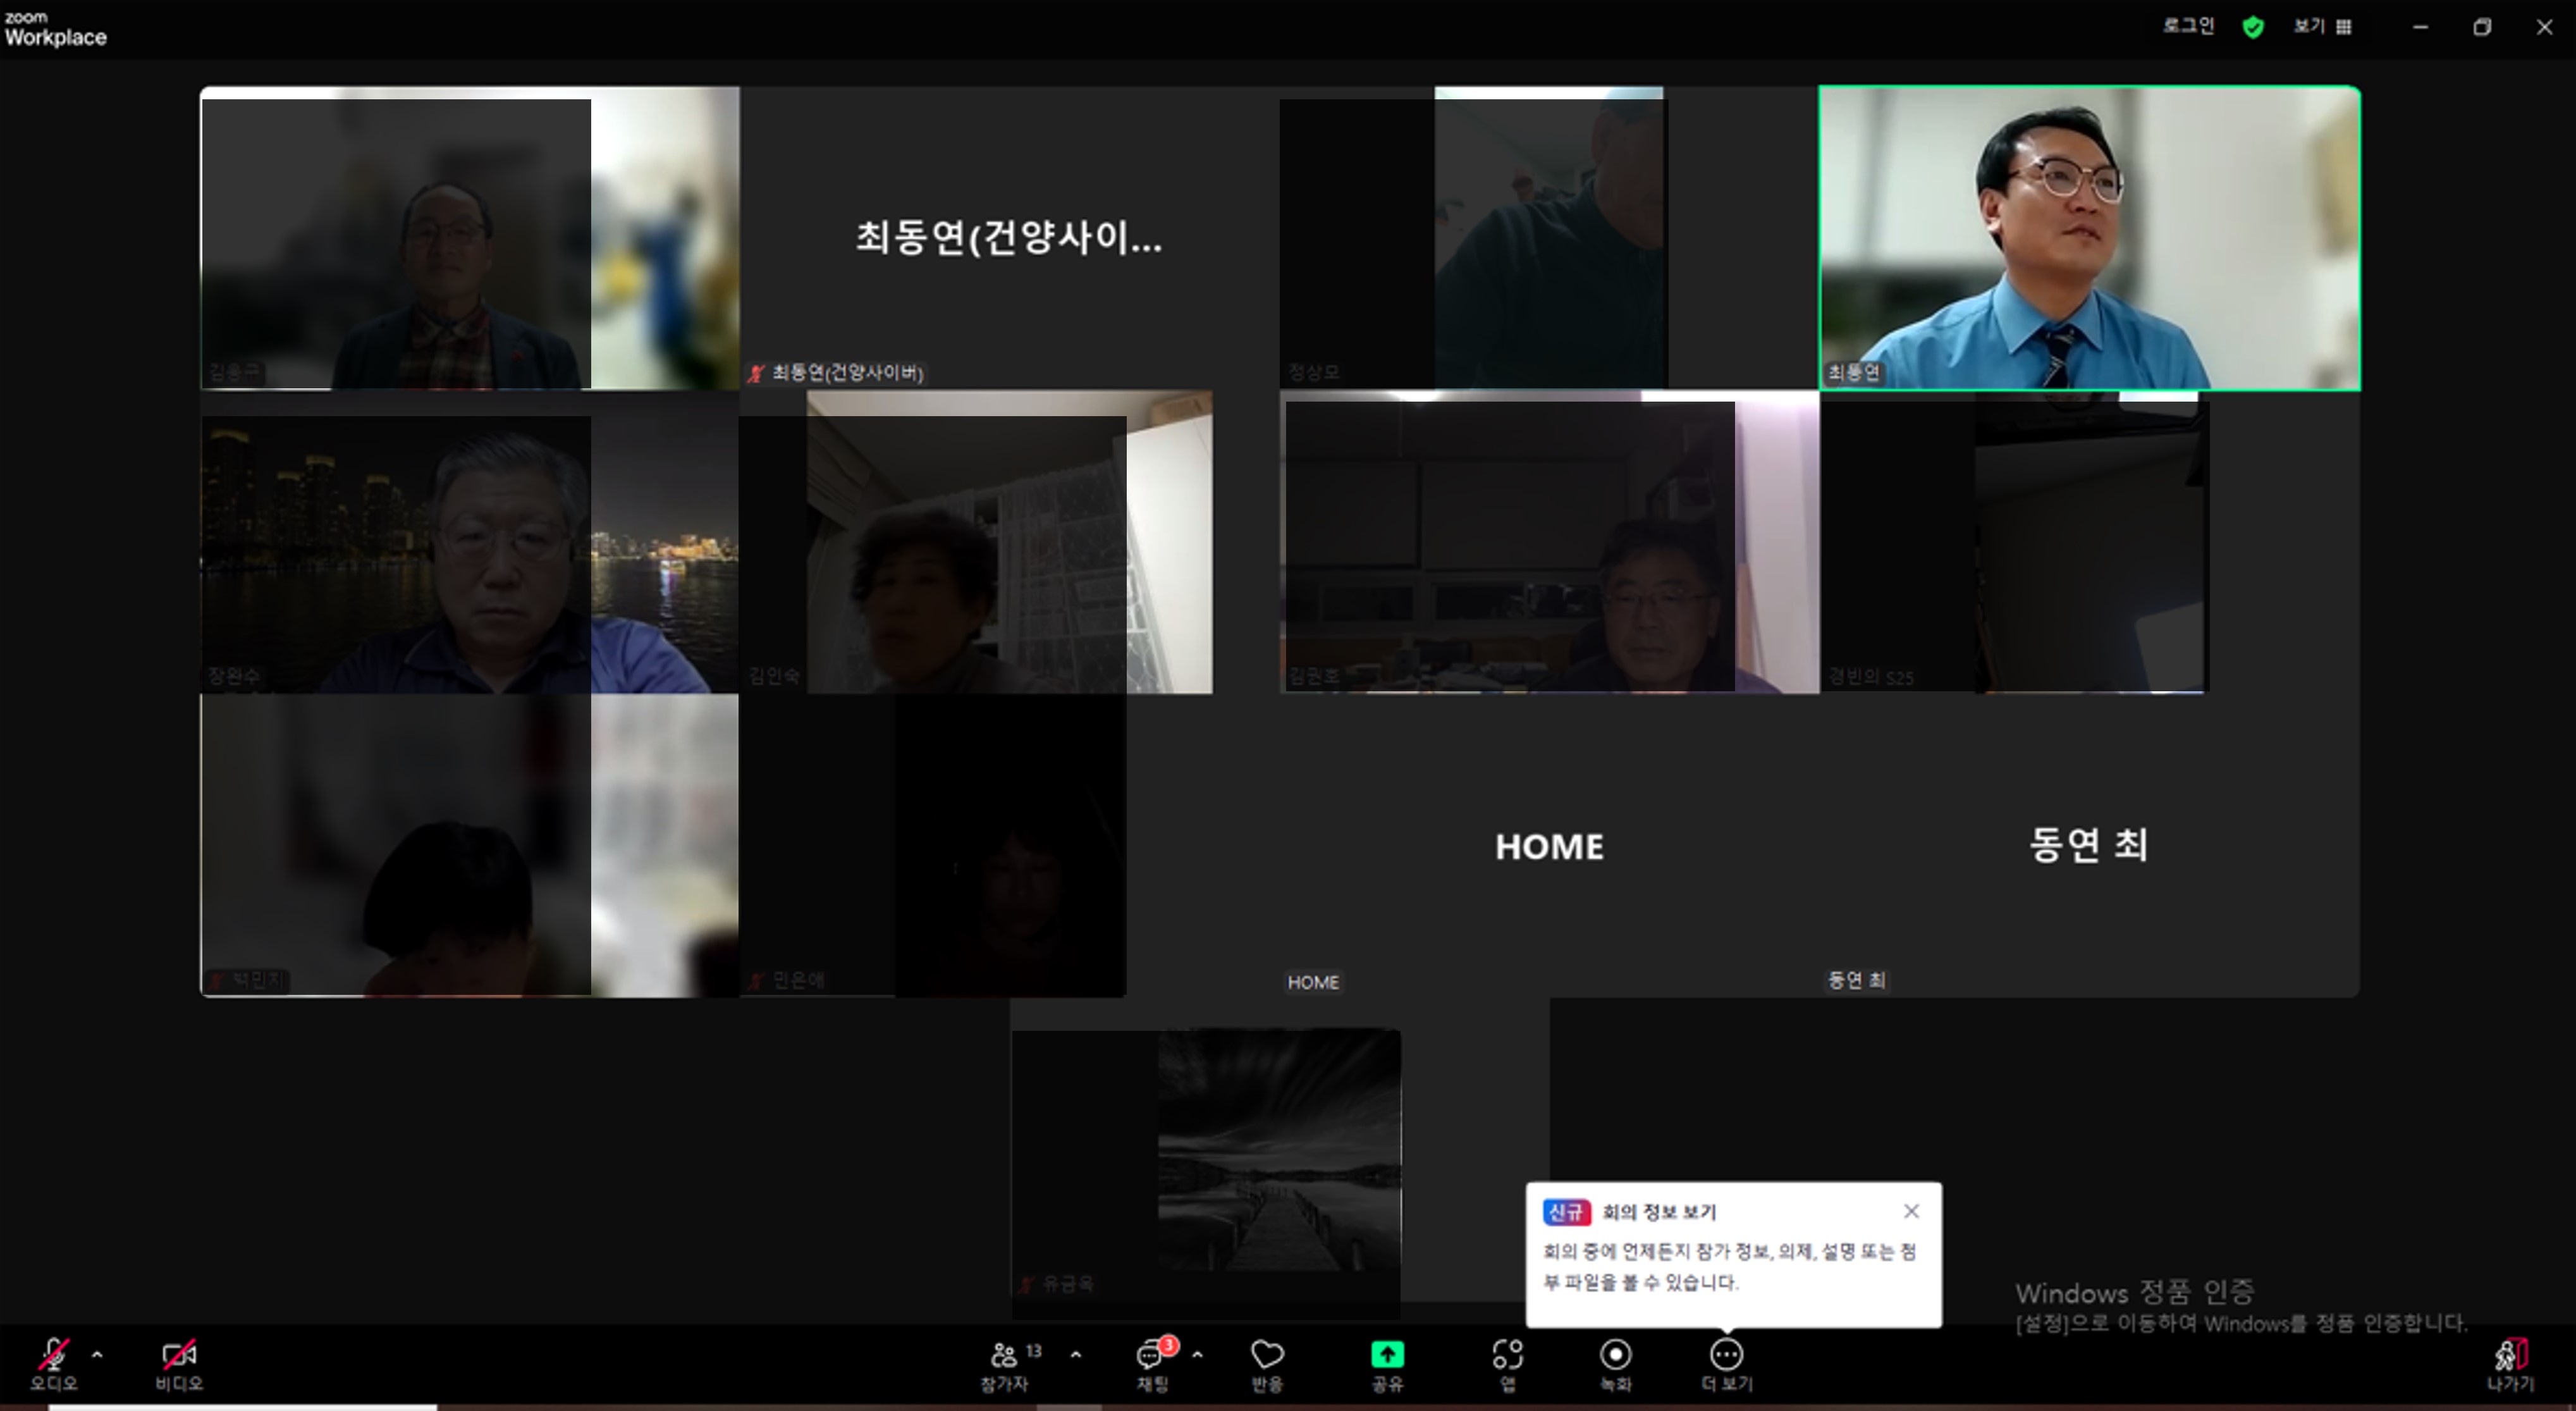Expand chat options arrow beside 채팅

click(1198, 1355)
